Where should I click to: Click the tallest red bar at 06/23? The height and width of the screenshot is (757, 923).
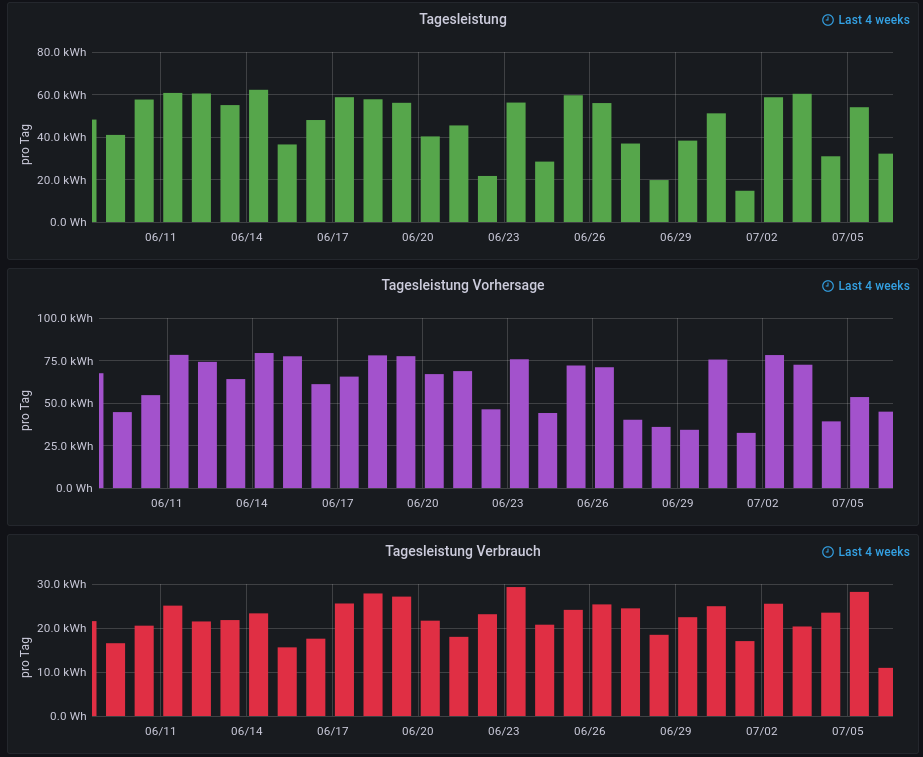pos(516,651)
